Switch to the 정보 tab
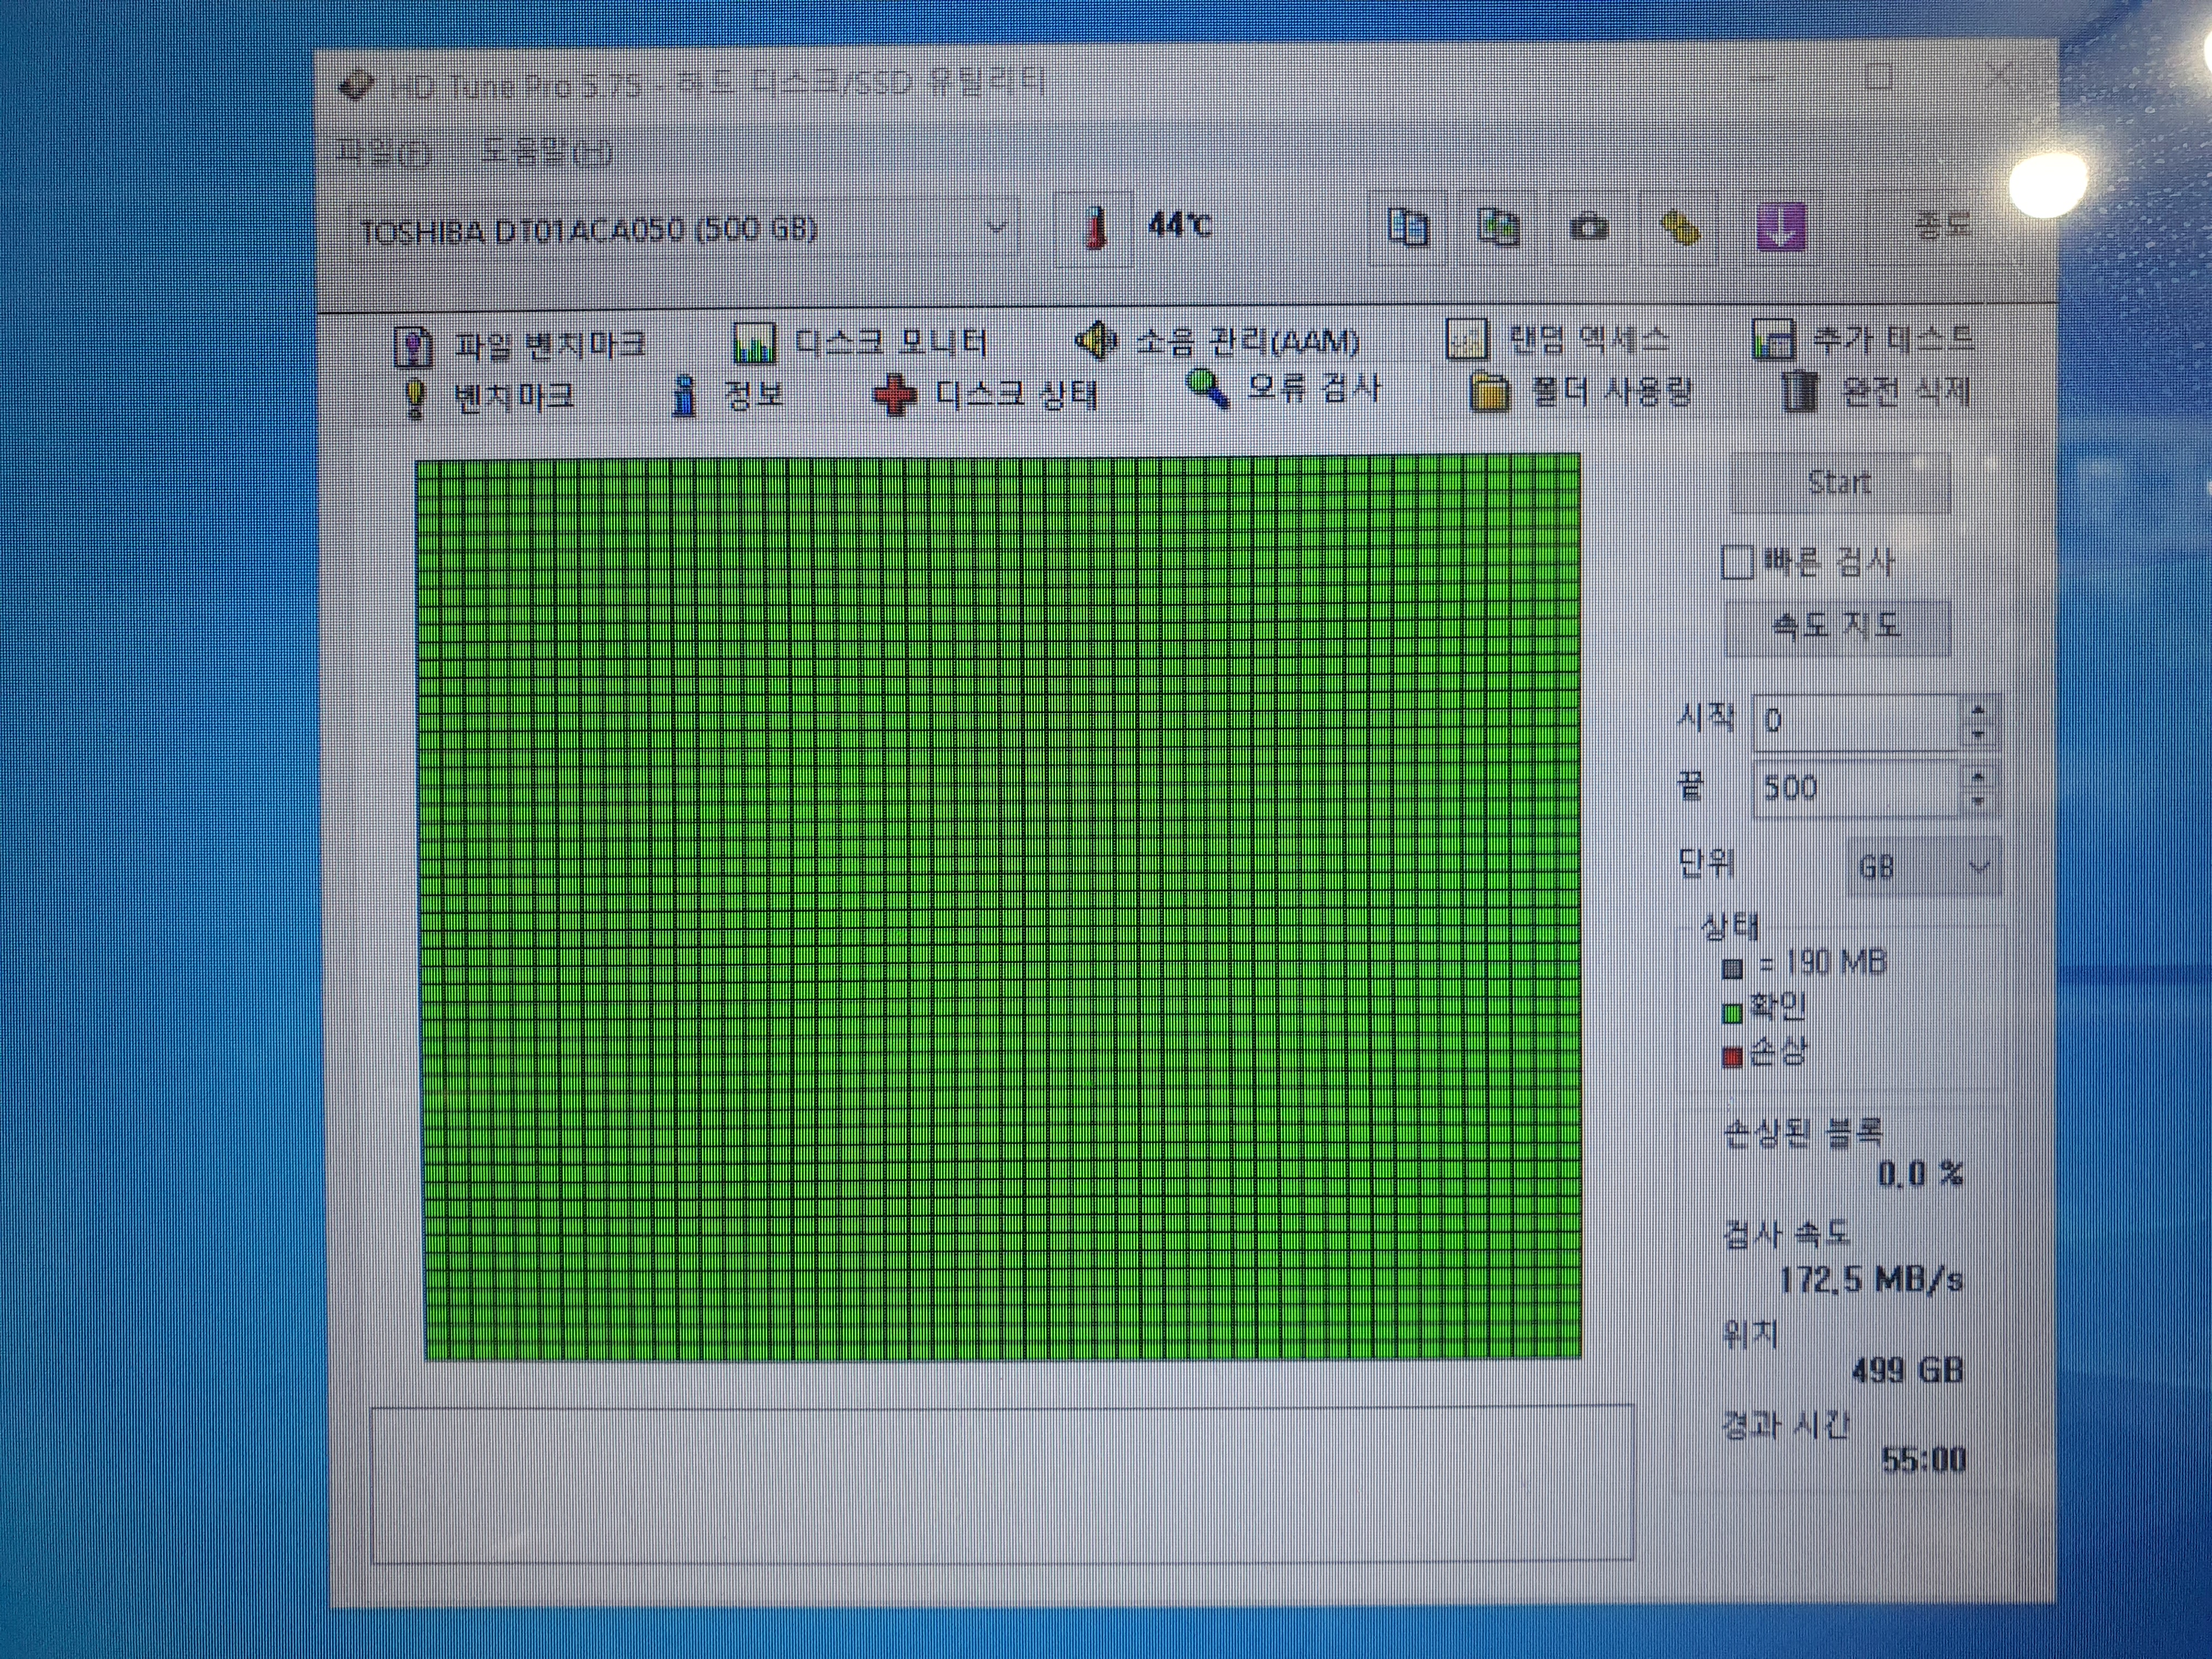The height and width of the screenshot is (1659, 2212). click(x=728, y=395)
